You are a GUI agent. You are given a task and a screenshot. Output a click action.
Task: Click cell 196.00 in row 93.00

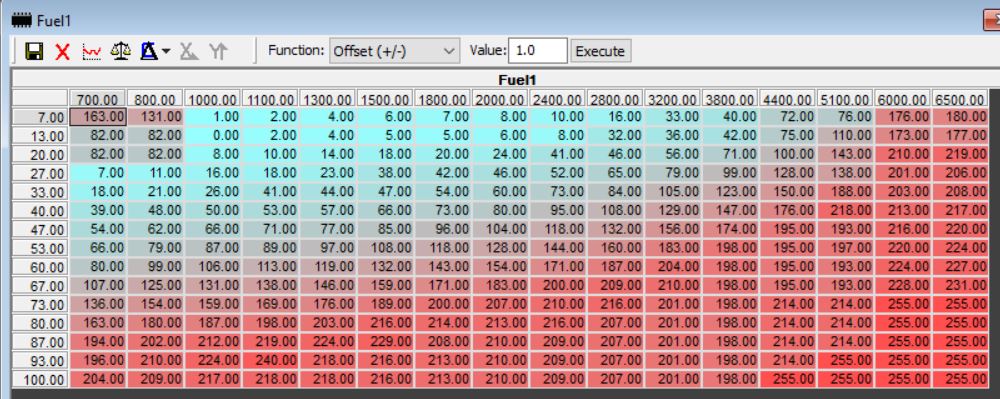coord(98,361)
